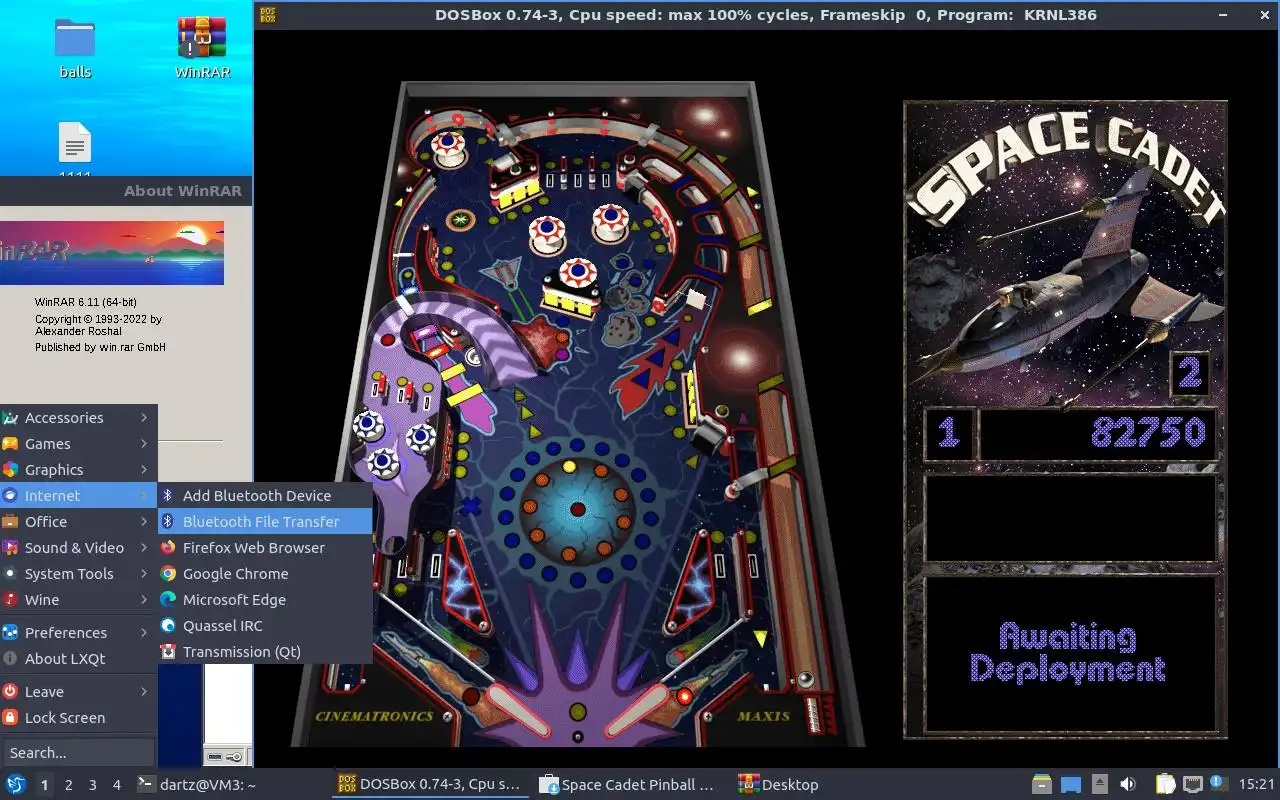Click the Office category icon
1280x800 pixels.
[x=10, y=522]
